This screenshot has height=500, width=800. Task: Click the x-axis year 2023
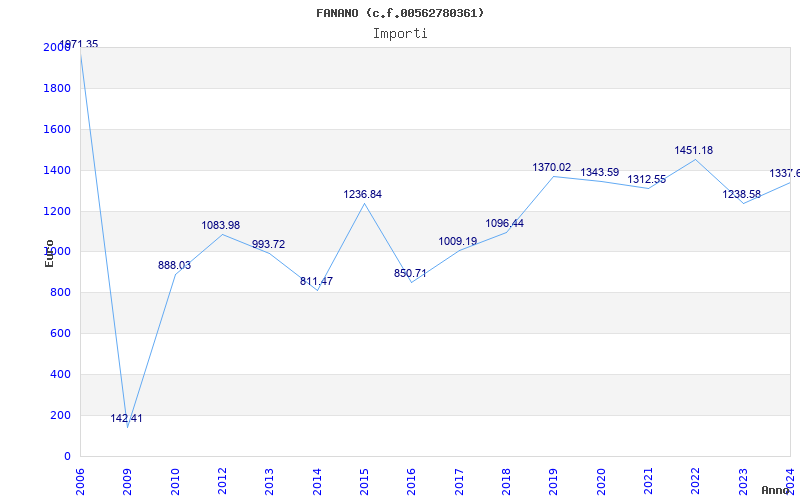743,482
